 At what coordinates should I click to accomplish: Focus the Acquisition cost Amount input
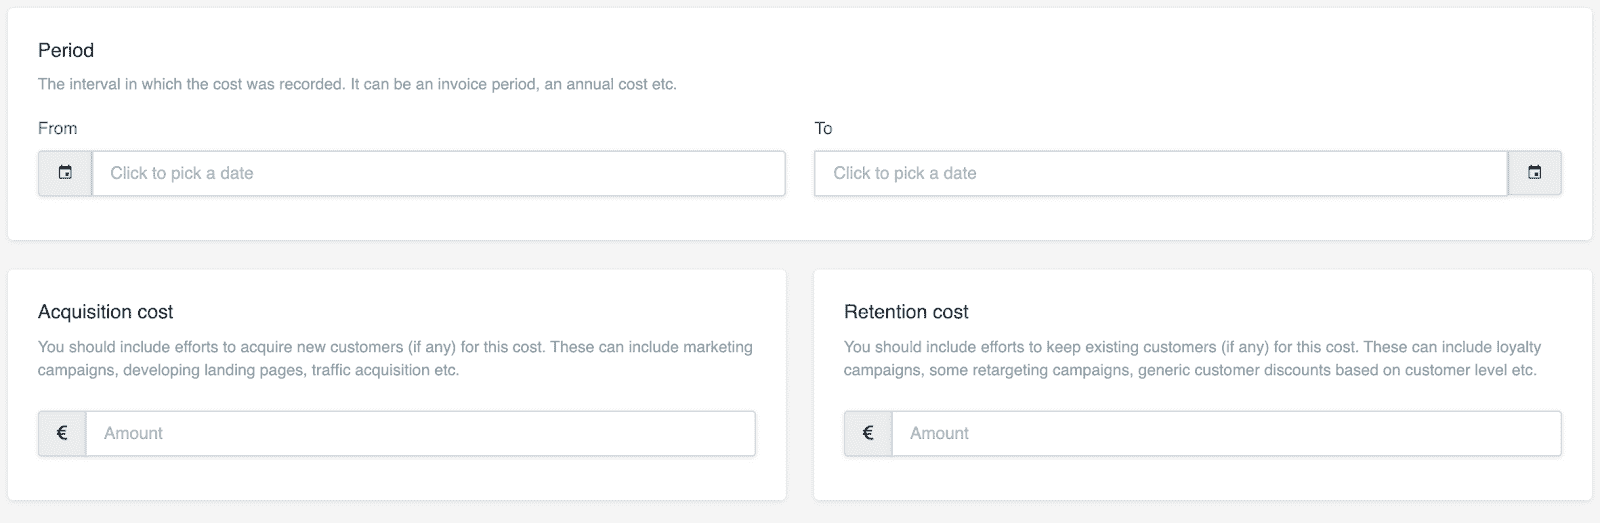(x=420, y=433)
